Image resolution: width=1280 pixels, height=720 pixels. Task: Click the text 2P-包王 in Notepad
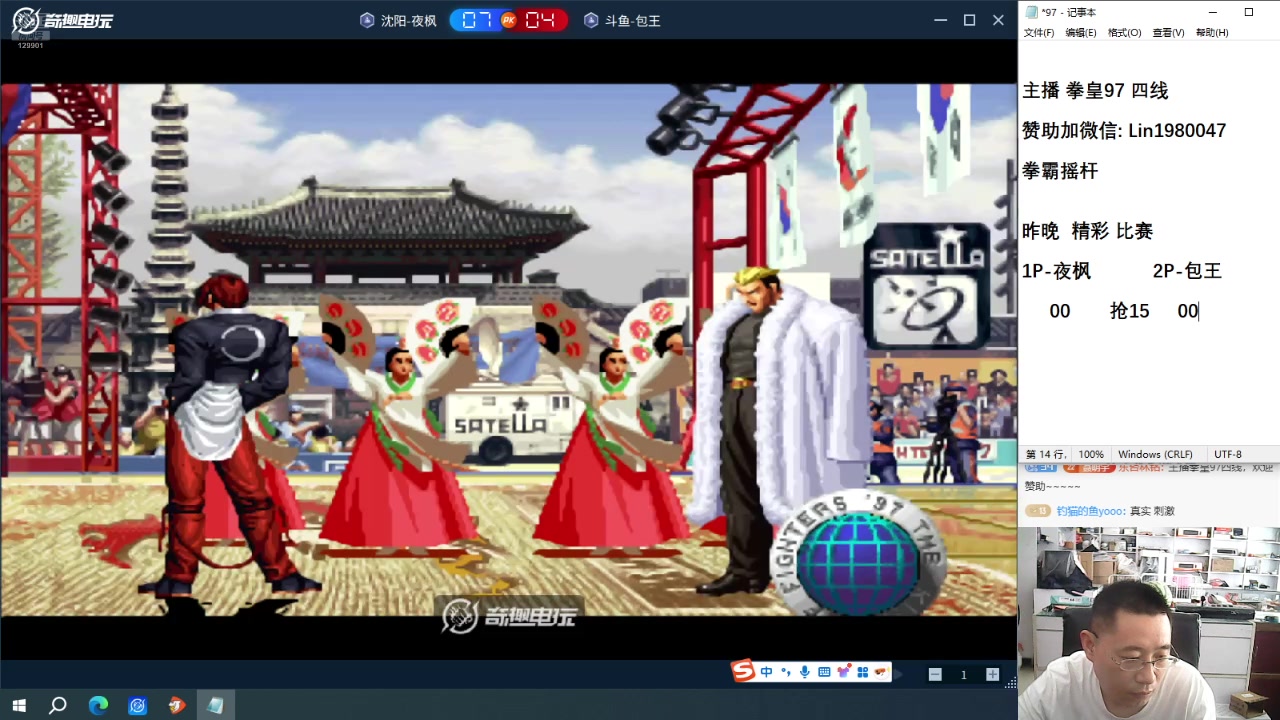click(x=1187, y=271)
